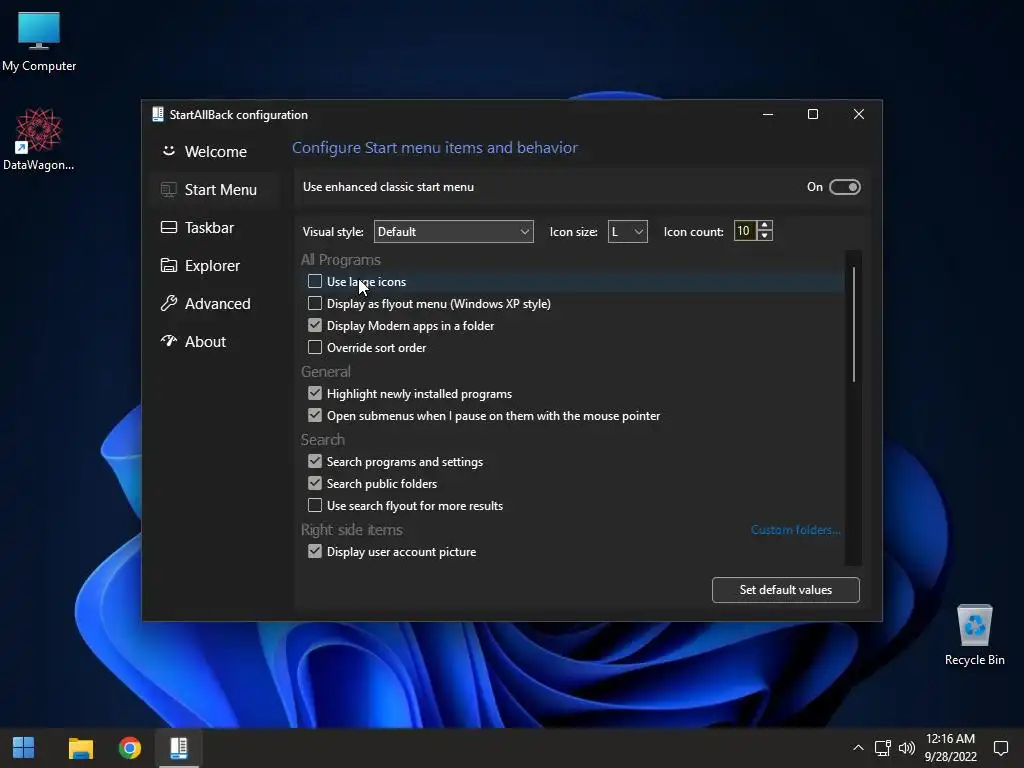Check Display as flyout menu option
Viewport: 1024px width, 768px height.
pyautogui.click(x=315, y=304)
